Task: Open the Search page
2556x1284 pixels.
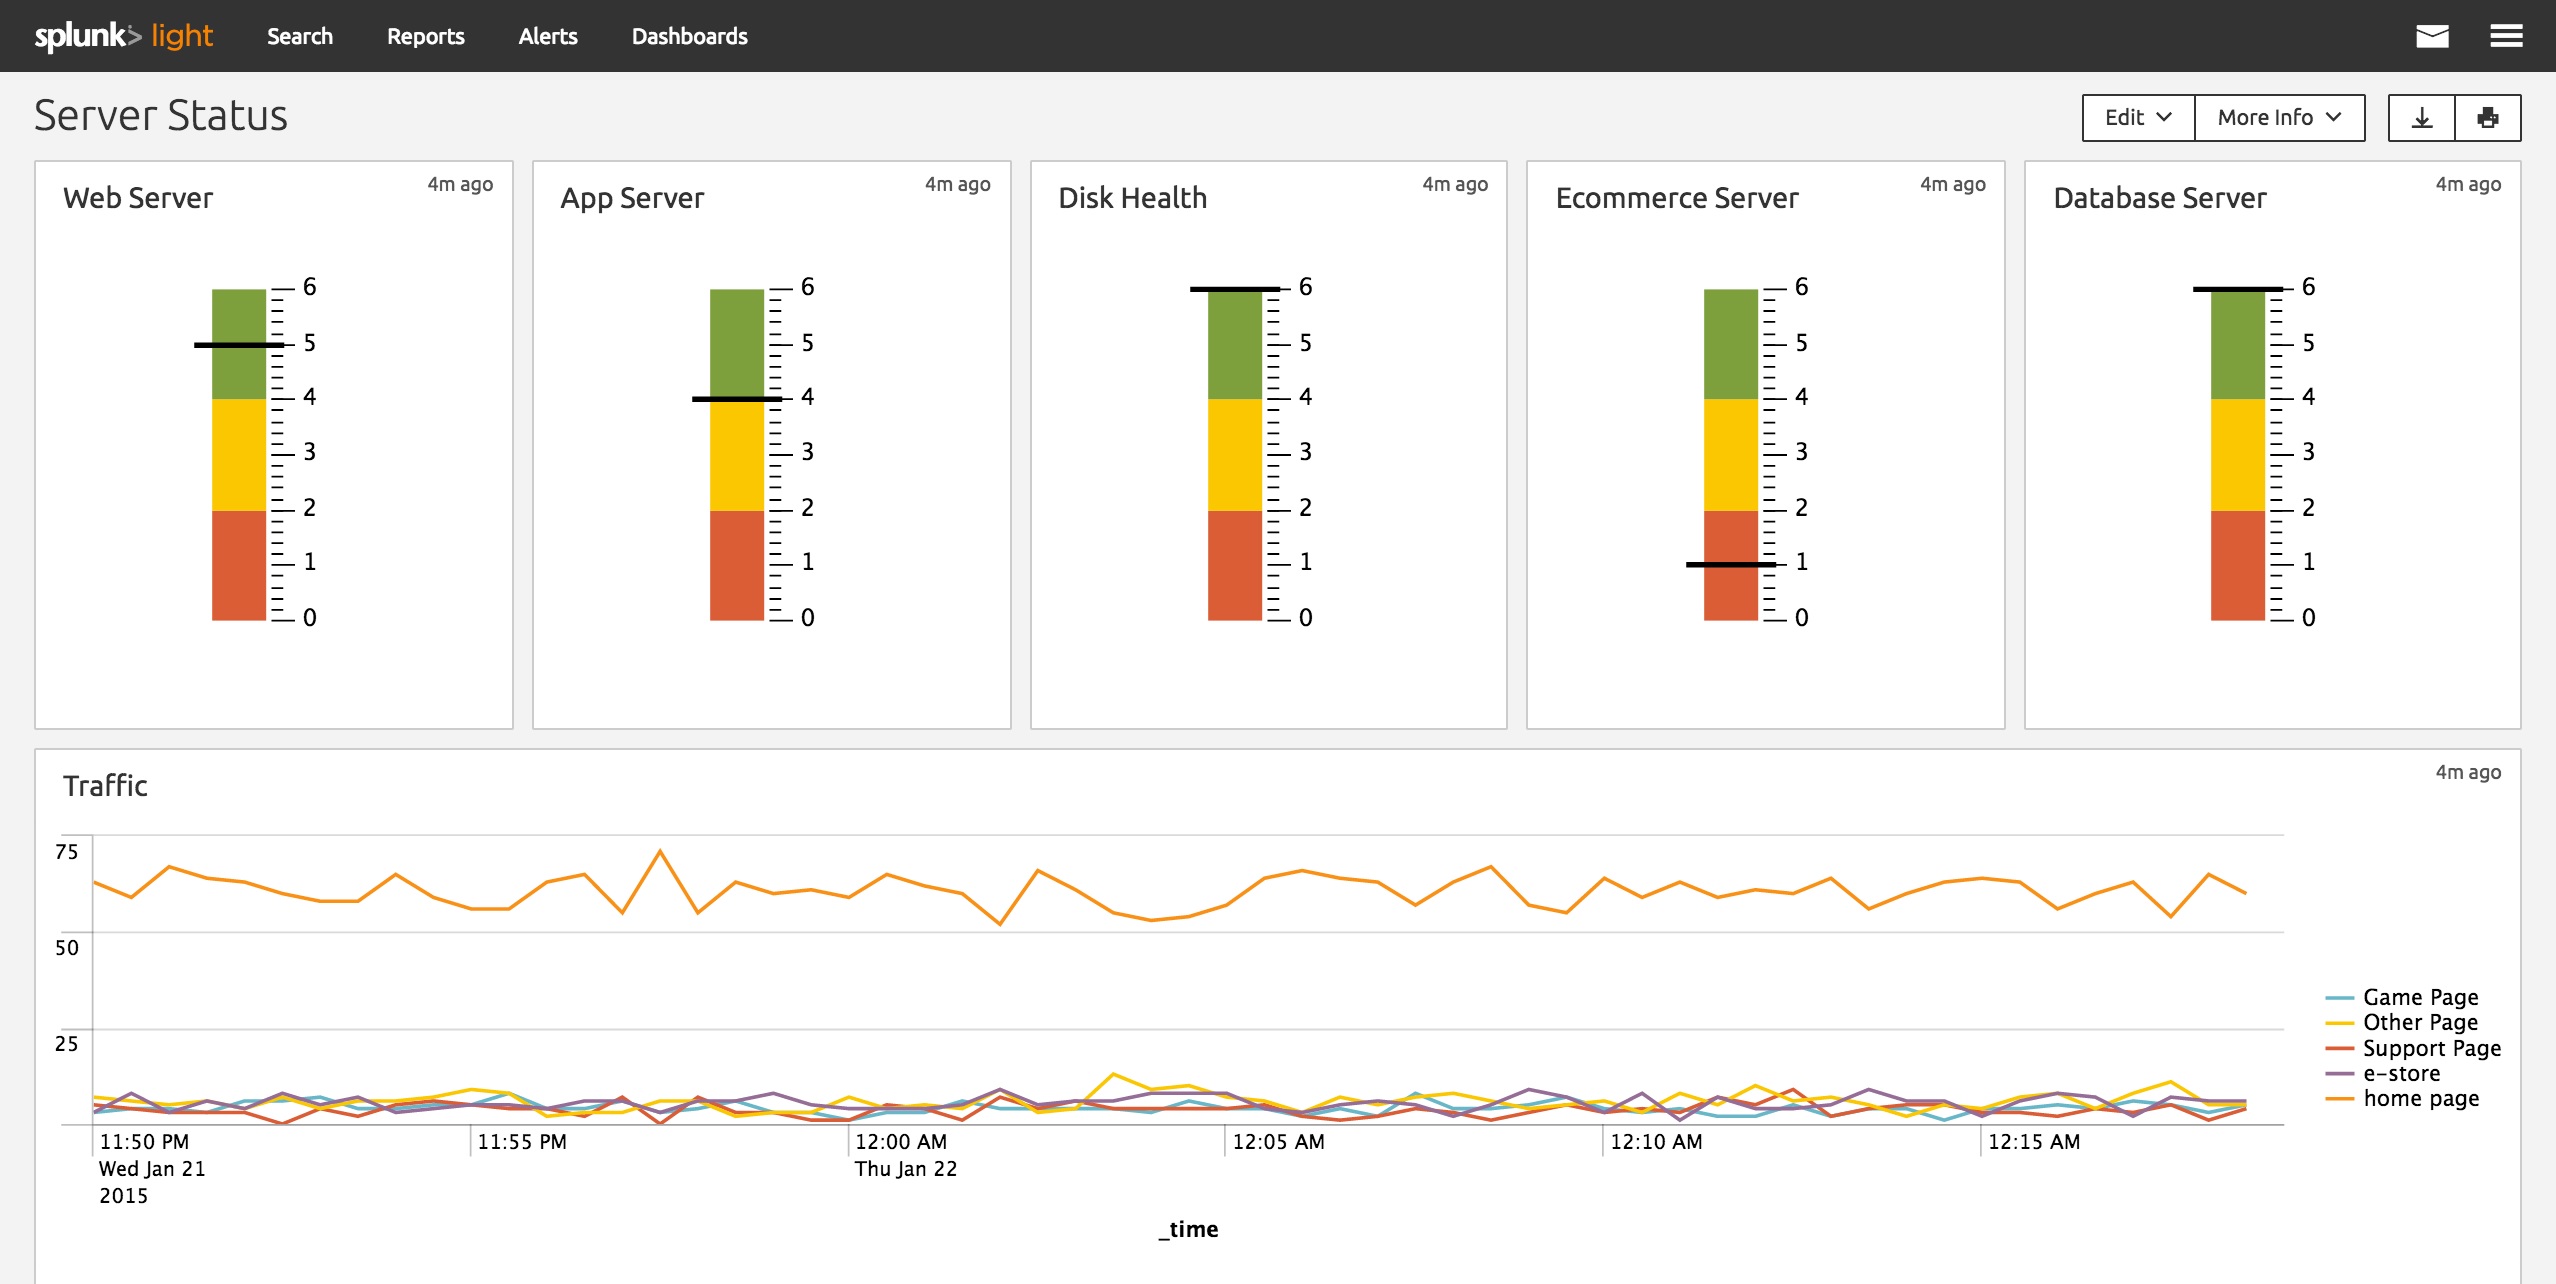Action: coord(299,36)
